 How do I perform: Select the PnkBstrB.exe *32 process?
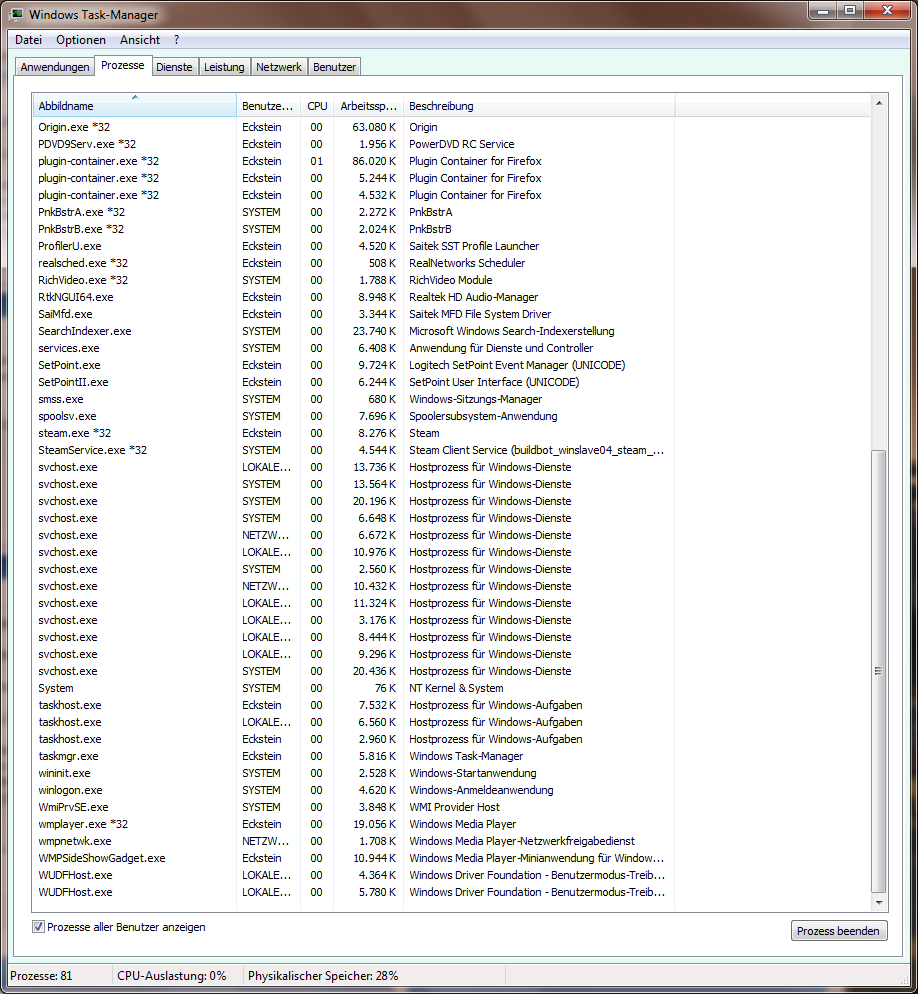353,229
